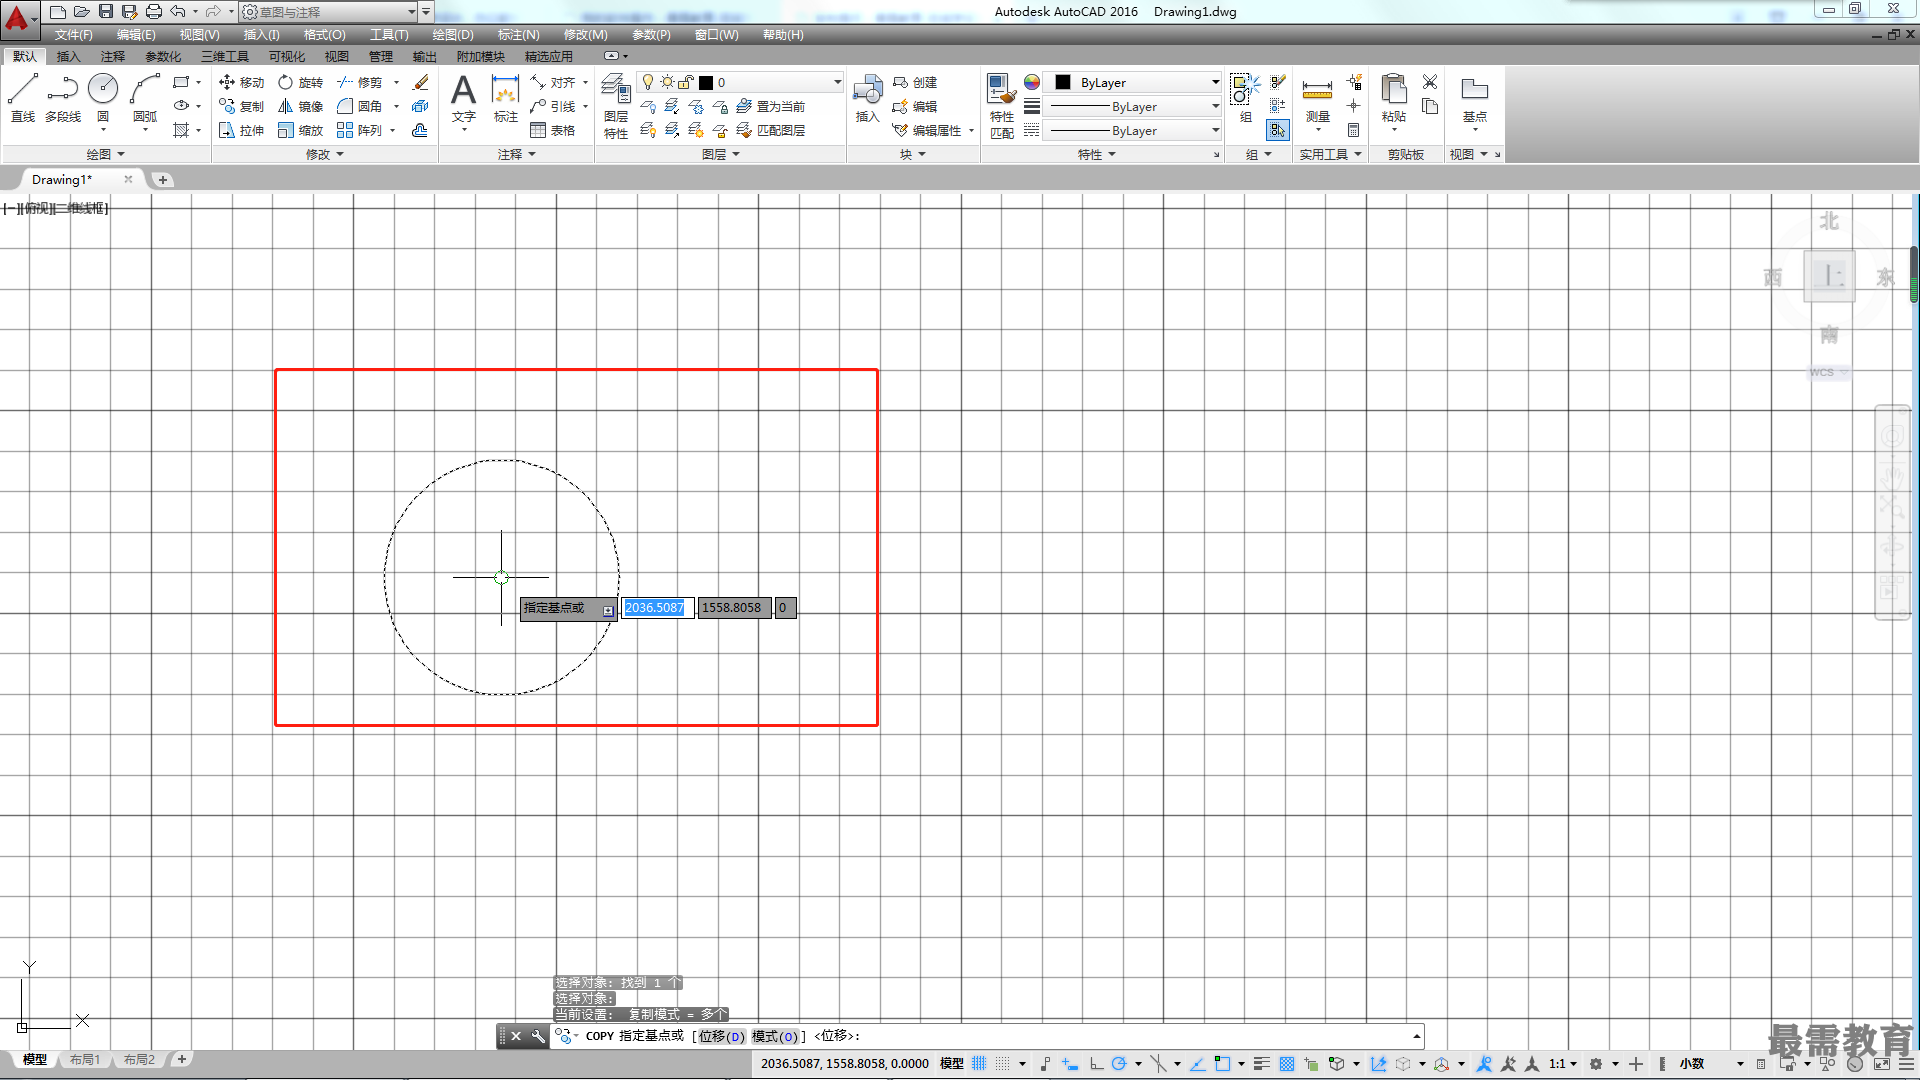The height and width of the screenshot is (1080, 1920).
Task: Select the Arc (圆弧) tool
Action: coord(145,98)
